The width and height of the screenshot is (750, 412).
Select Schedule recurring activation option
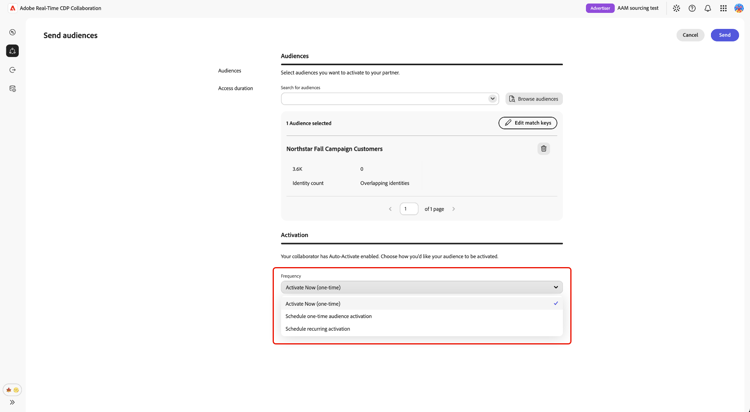click(421, 329)
